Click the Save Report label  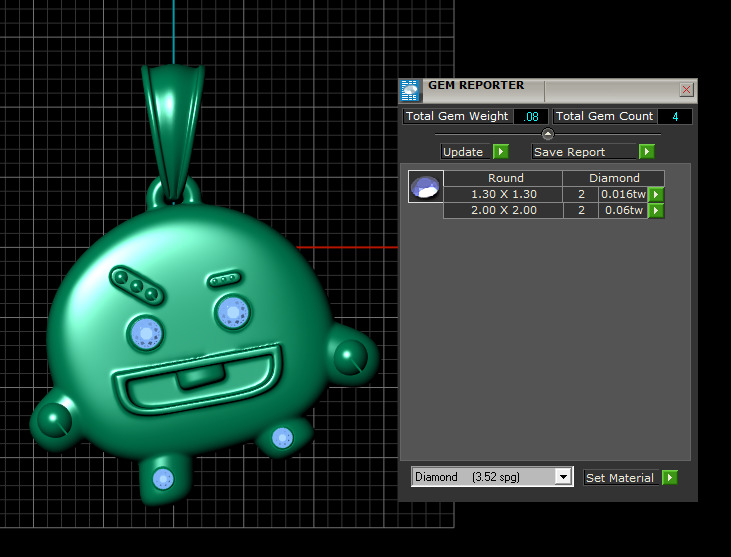tap(584, 151)
